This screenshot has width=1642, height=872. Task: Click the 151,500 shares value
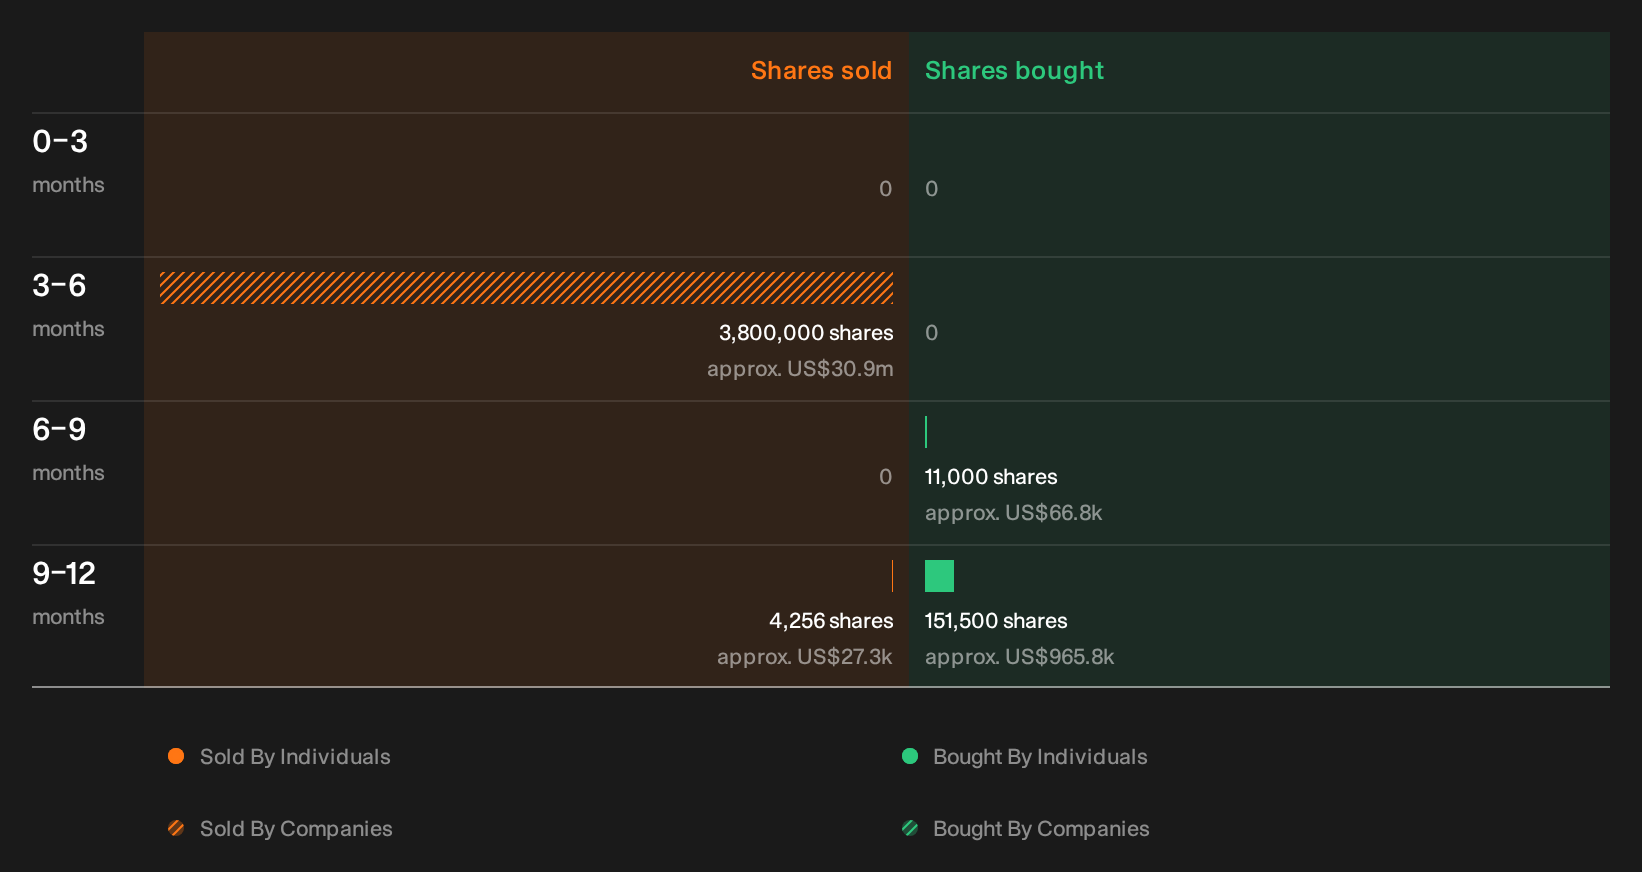(996, 621)
